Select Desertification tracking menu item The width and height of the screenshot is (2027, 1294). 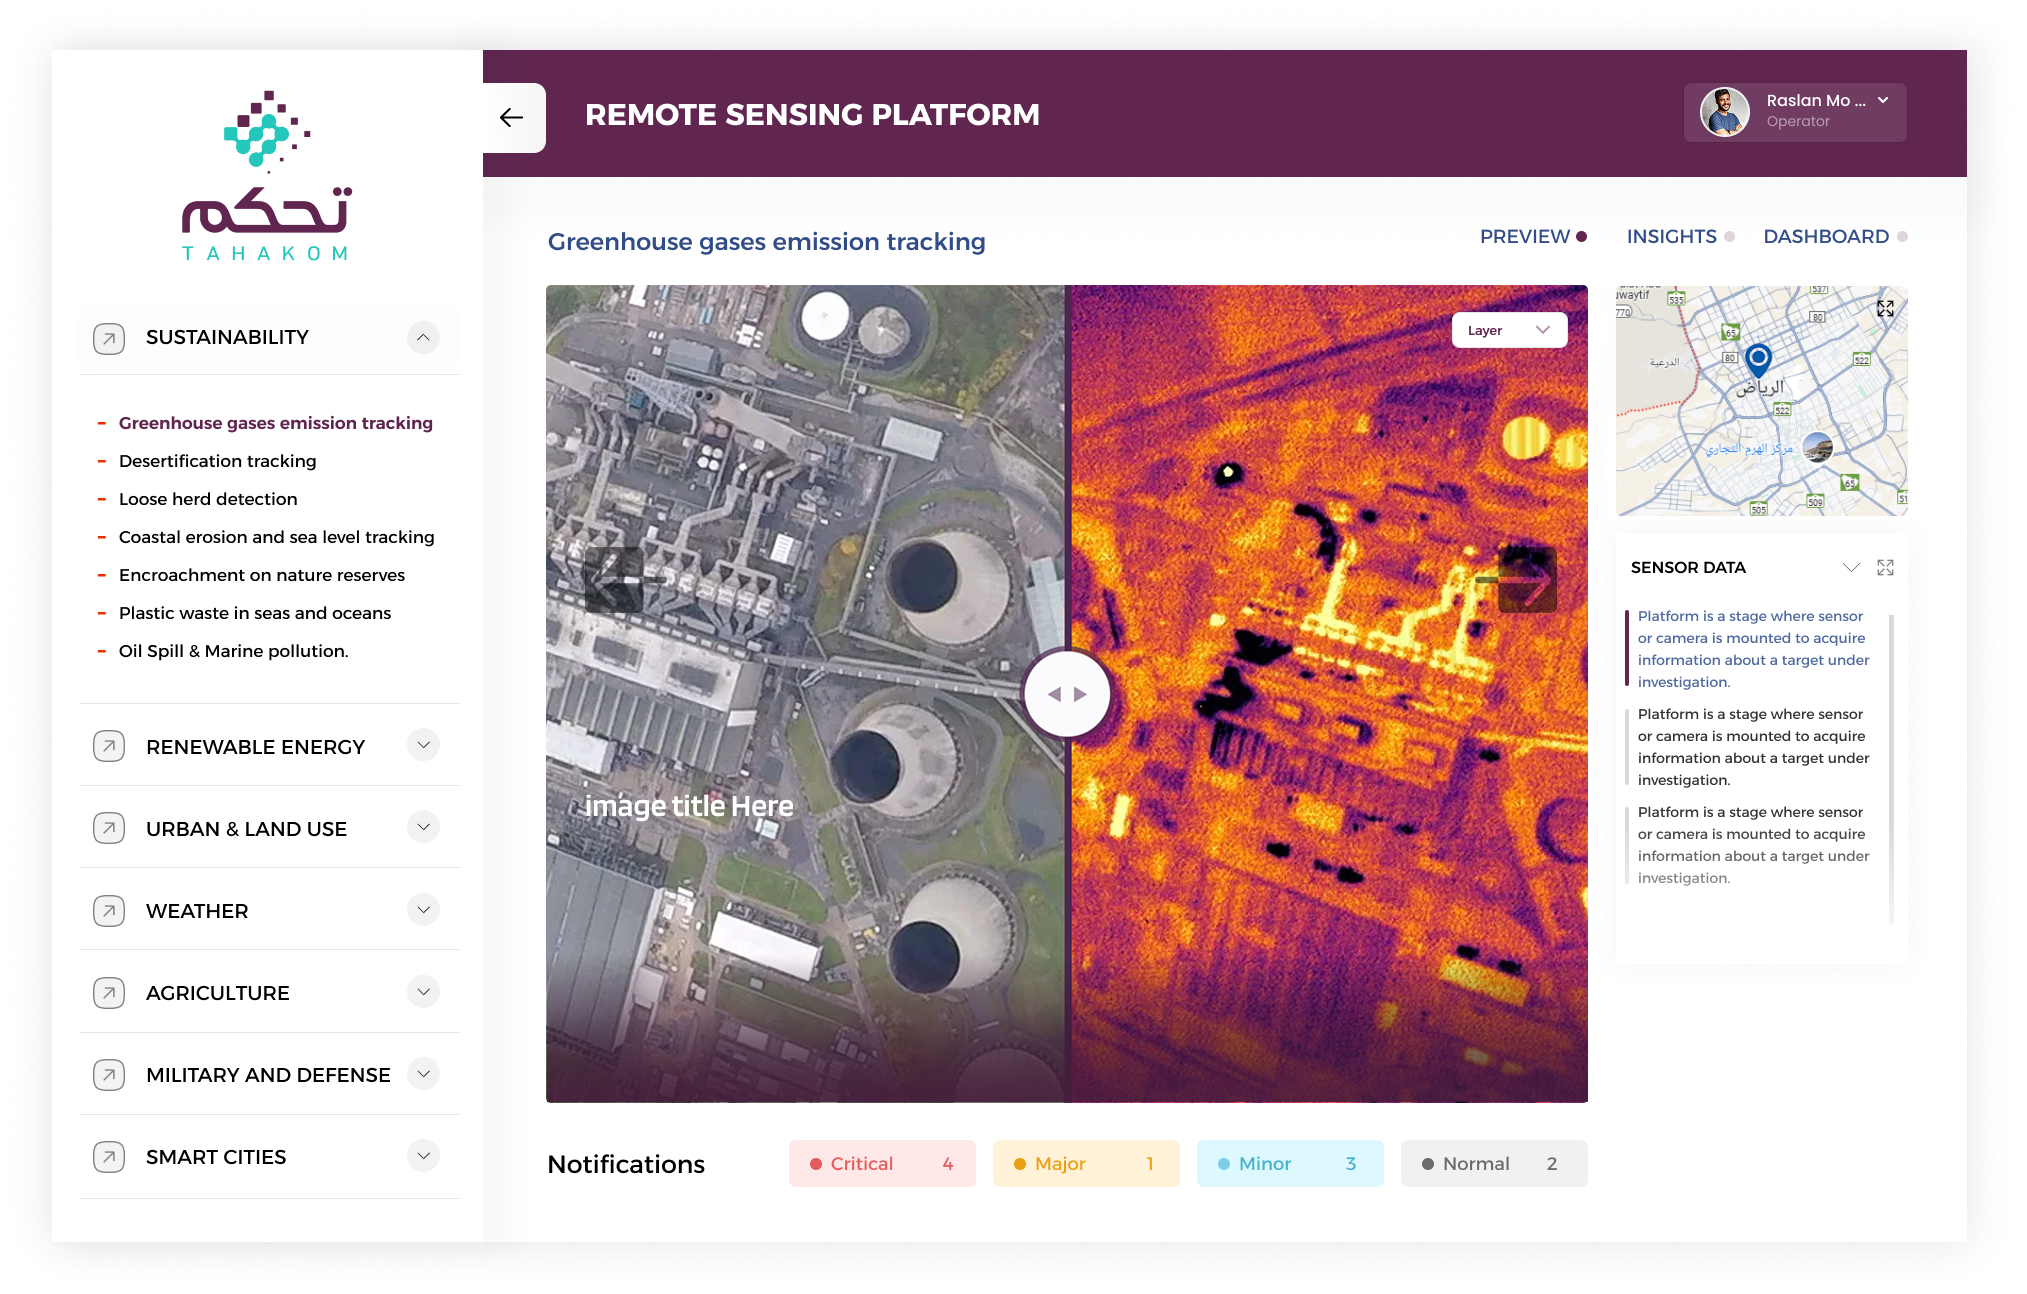217,461
